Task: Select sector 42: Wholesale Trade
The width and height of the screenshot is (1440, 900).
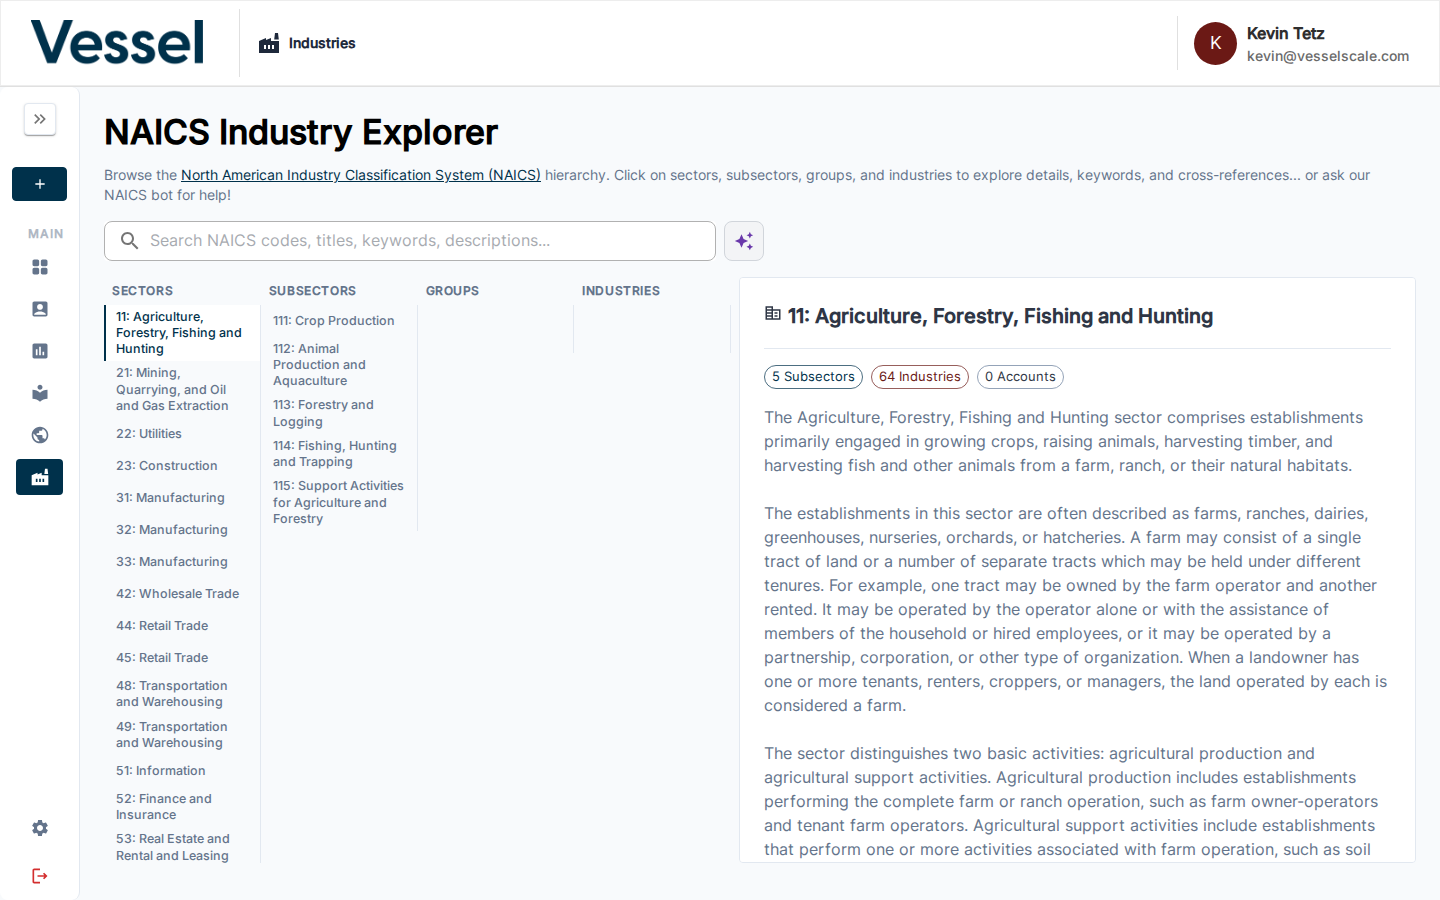Action: (x=177, y=594)
